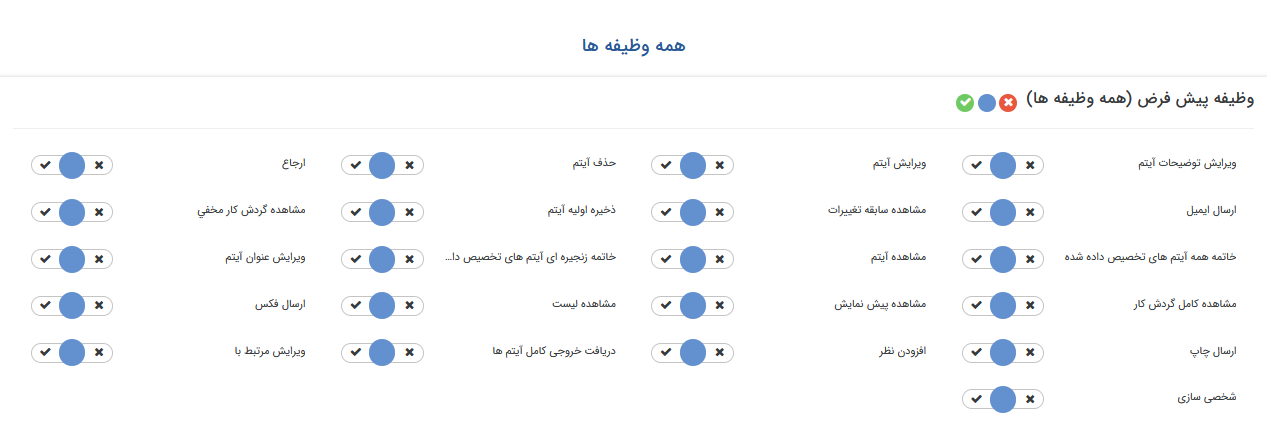Click the red X icon beside default role heading

pyautogui.click(x=1008, y=102)
